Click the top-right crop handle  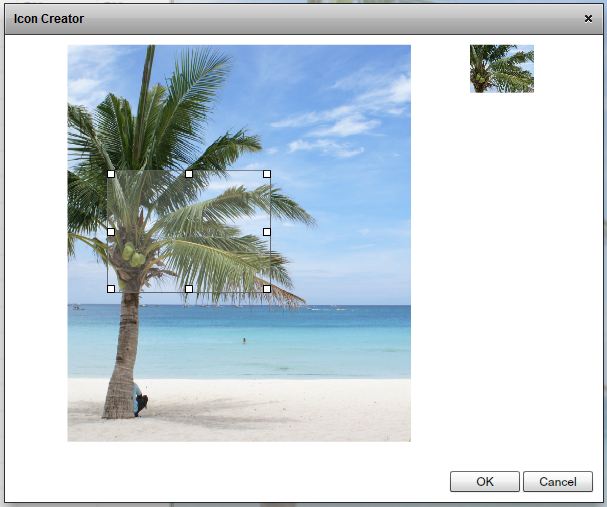tap(267, 174)
